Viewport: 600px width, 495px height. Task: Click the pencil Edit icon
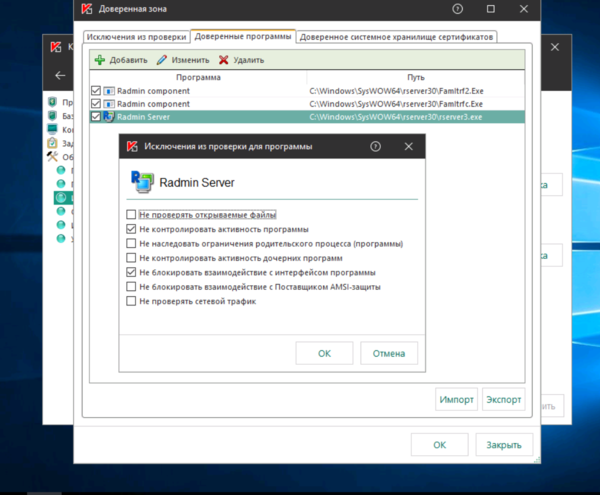click(x=162, y=60)
